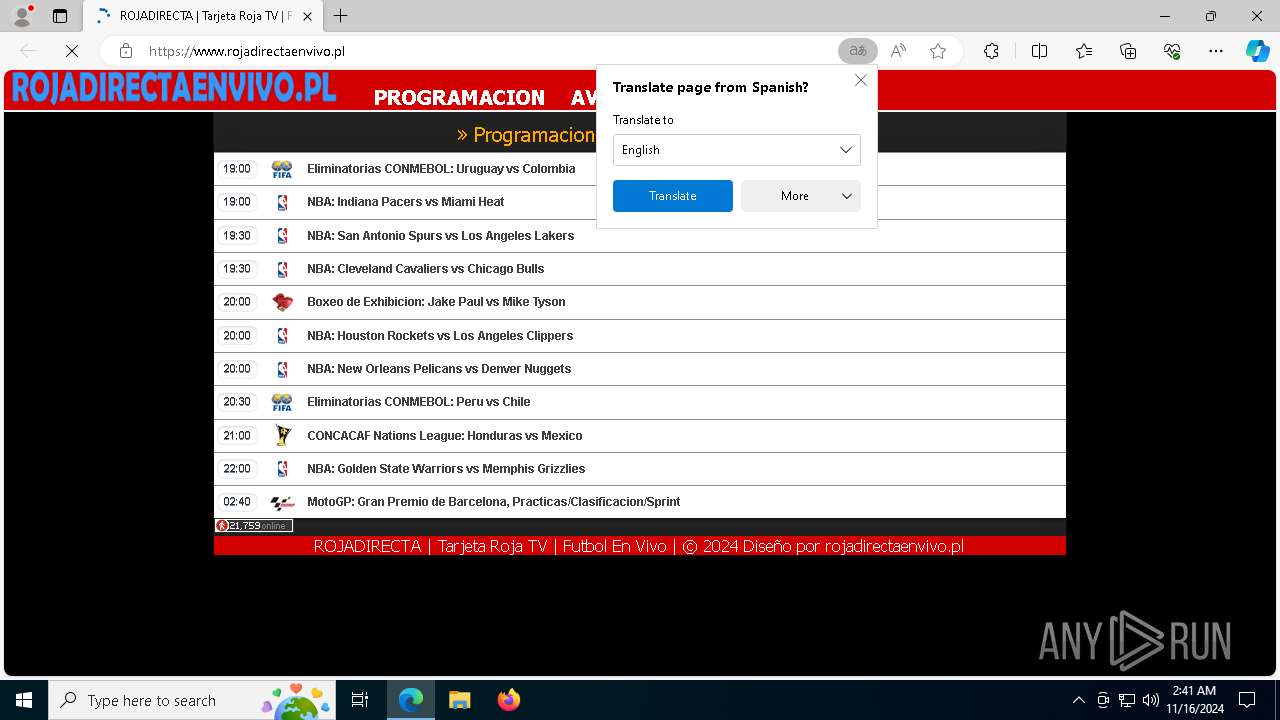1280x720 pixels.
Task: Open the Translate to language dropdown
Action: pos(737,150)
